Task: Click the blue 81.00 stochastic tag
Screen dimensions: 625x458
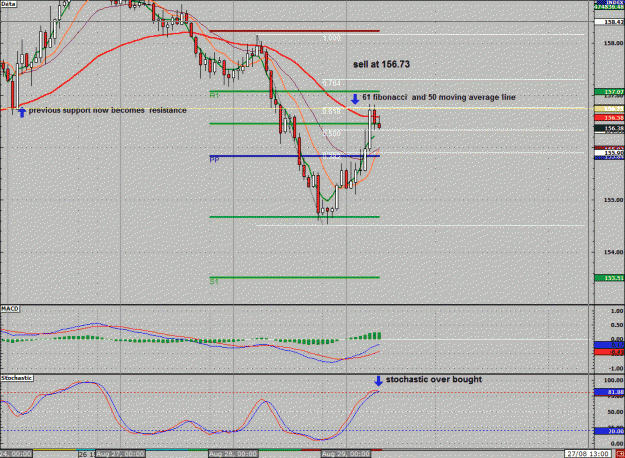Action: click(609, 392)
